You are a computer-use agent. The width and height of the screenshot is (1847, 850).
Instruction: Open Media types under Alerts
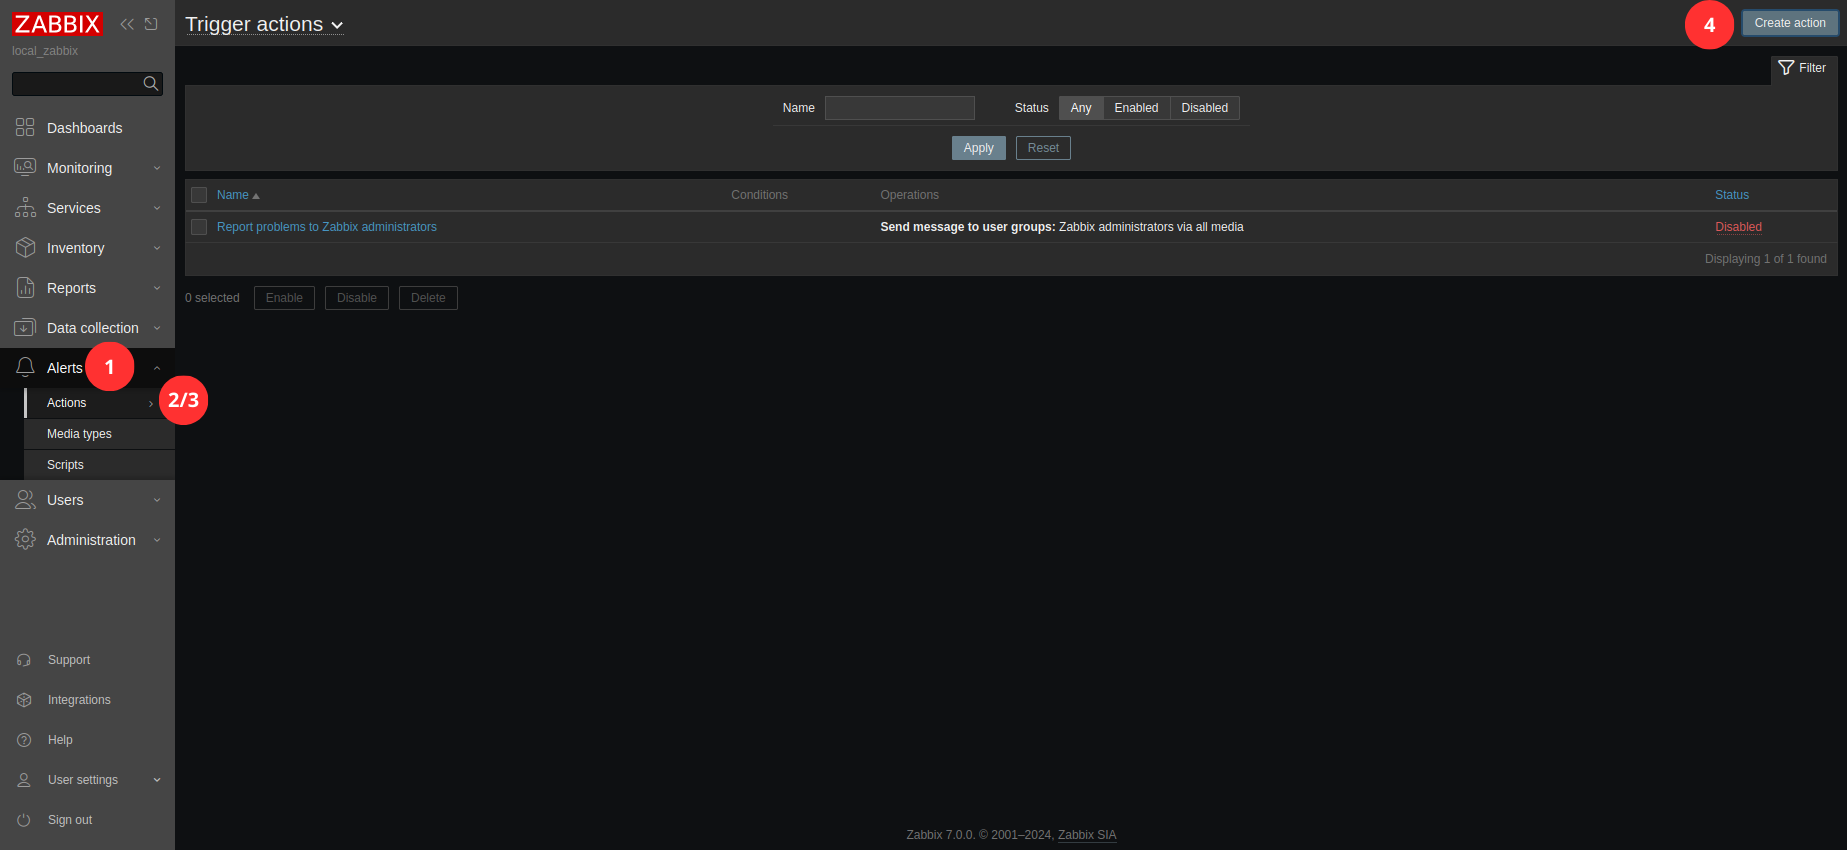(x=99, y=434)
